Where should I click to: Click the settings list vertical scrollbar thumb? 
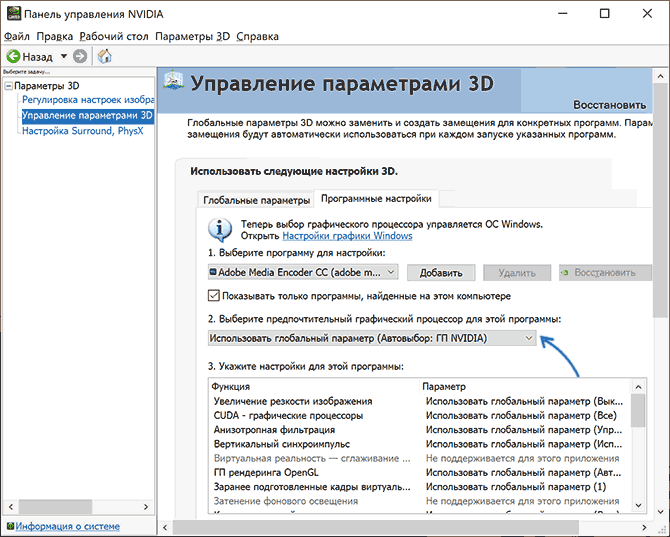click(x=638, y=411)
